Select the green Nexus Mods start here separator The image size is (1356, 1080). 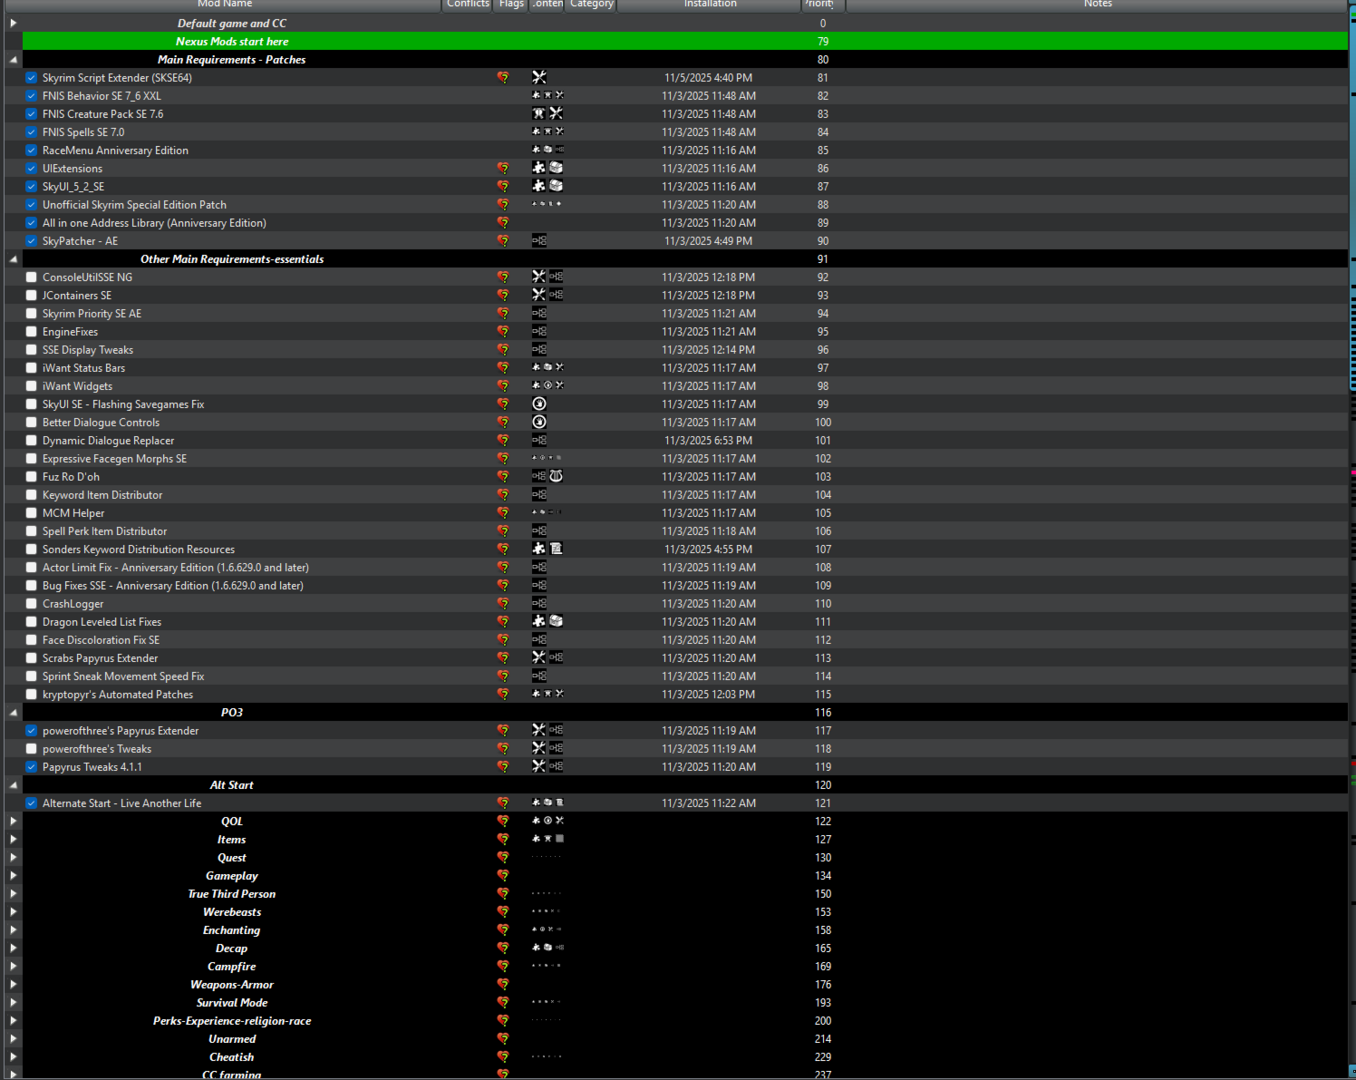tap(685, 41)
